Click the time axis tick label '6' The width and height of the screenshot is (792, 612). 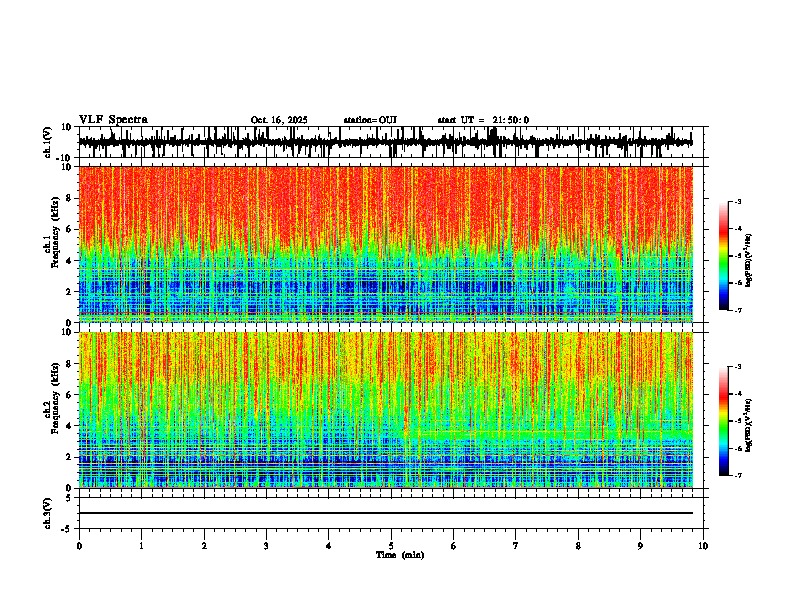point(454,546)
